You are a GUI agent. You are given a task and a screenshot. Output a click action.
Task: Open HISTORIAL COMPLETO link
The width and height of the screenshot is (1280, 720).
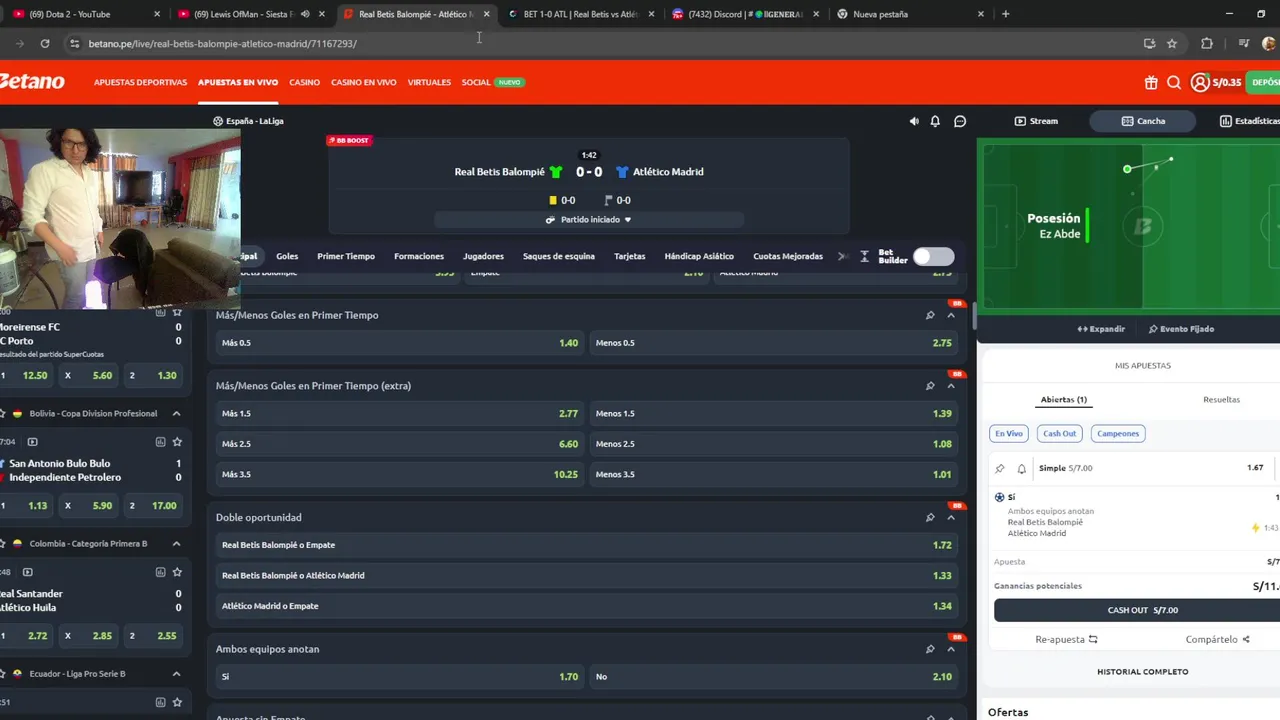pyautogui.click(x=1142, y=672)
